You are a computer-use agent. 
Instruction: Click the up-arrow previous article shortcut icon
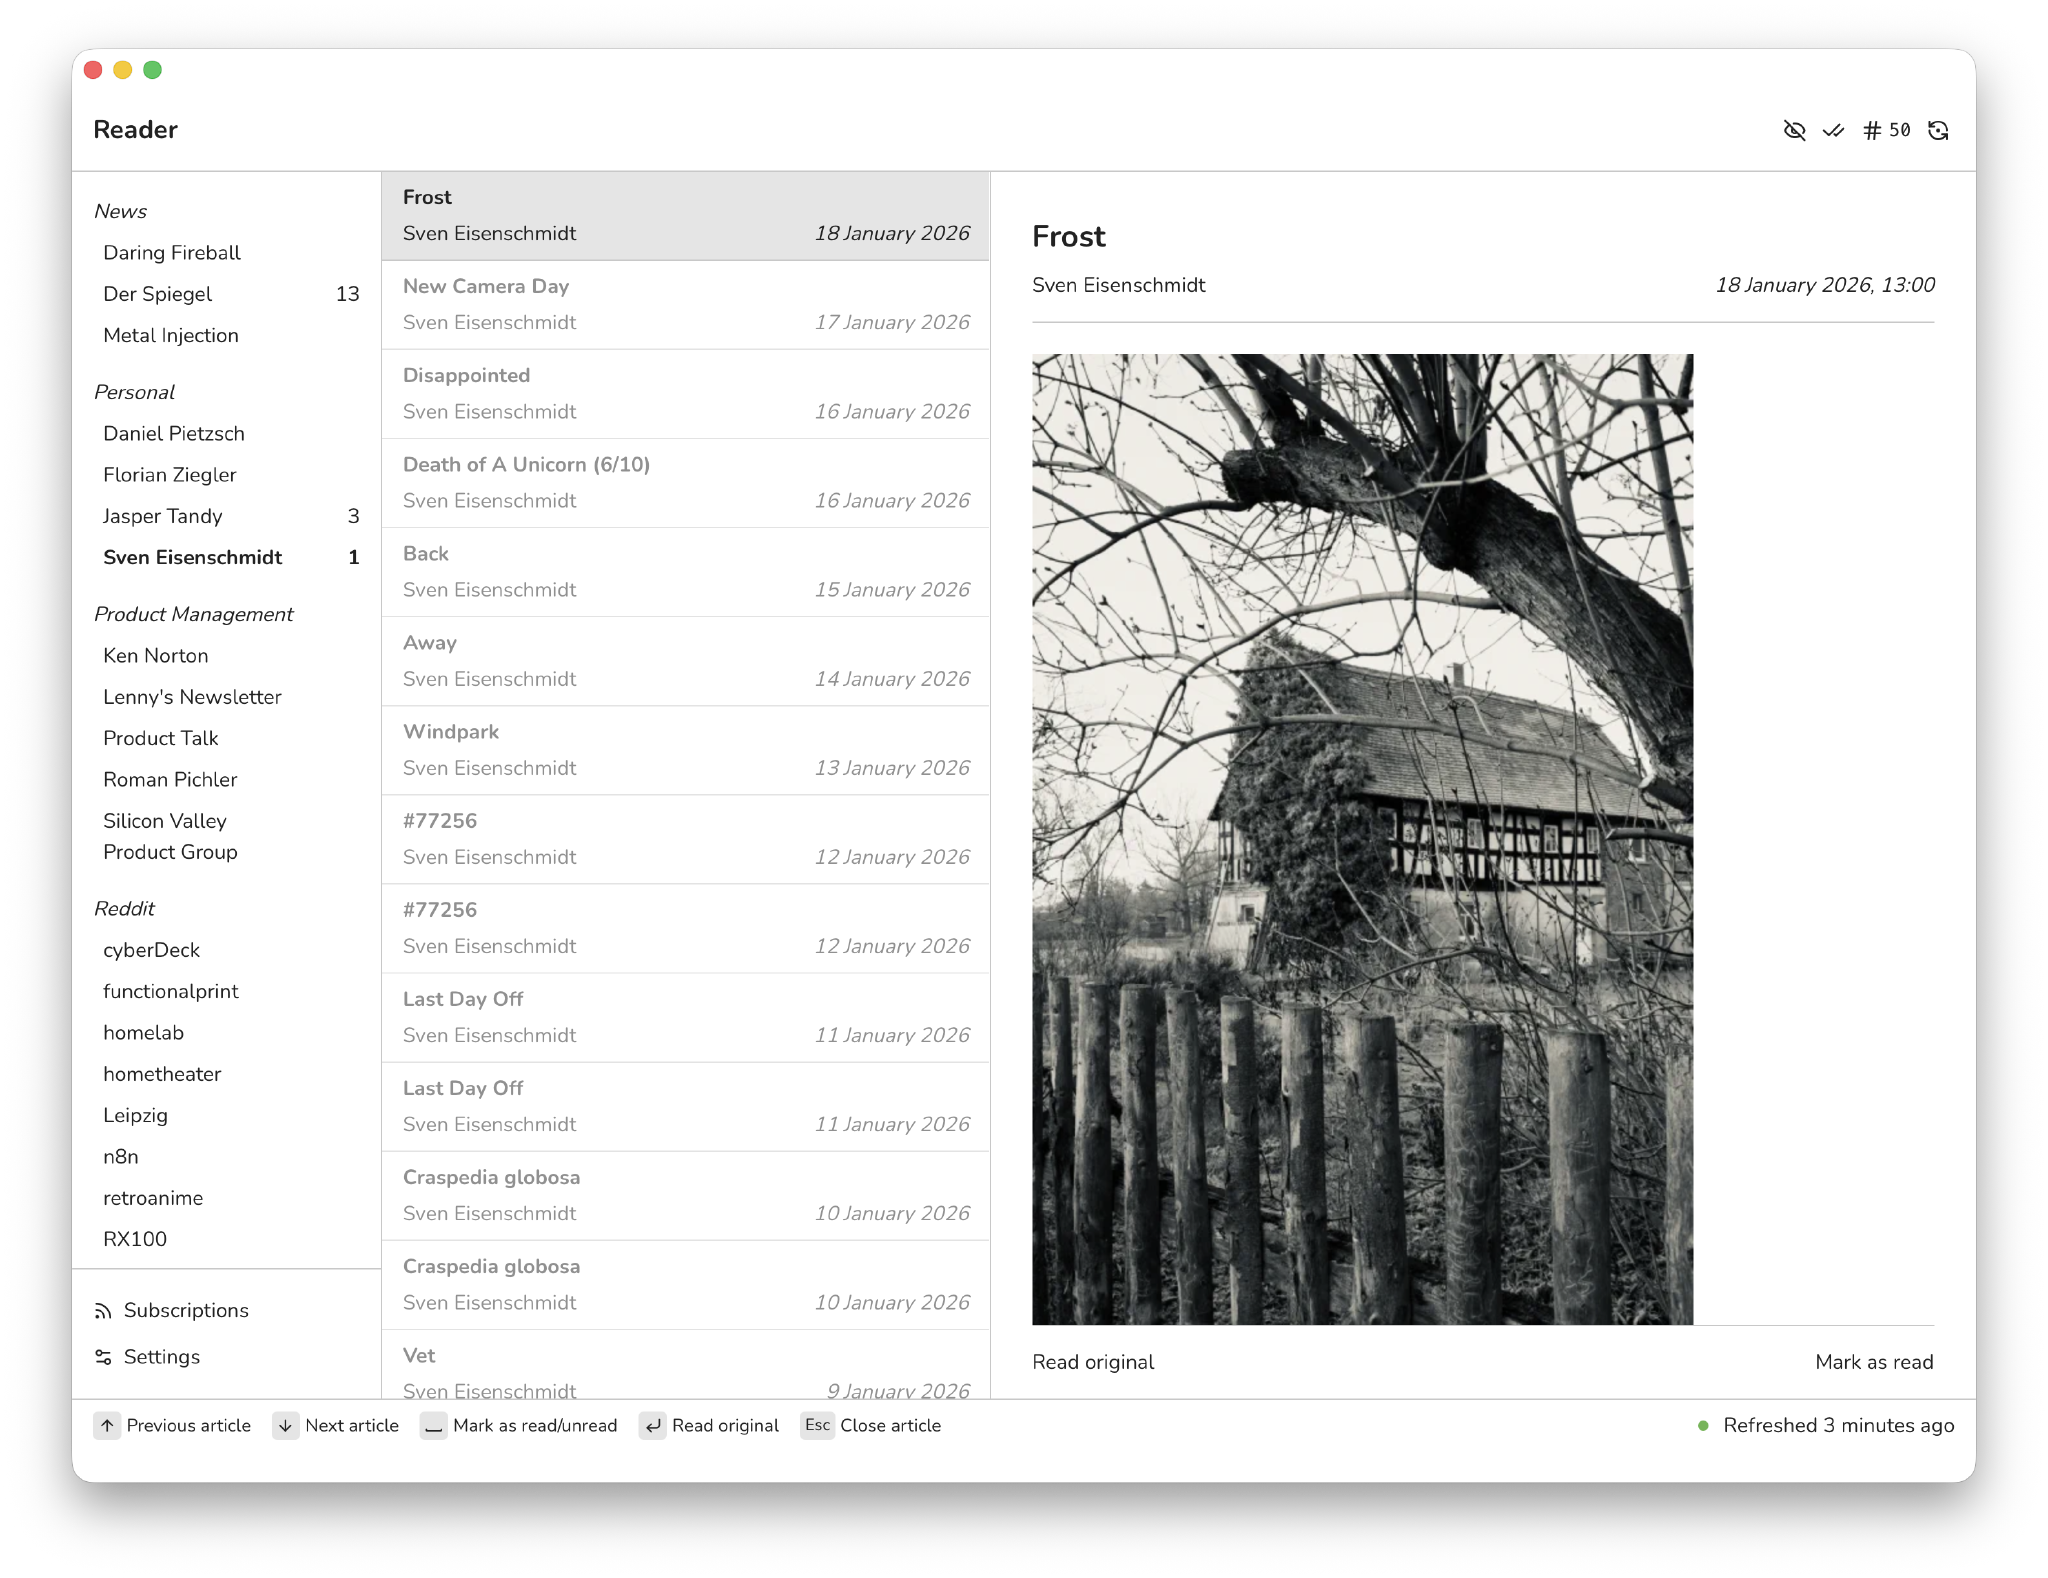108,1426
